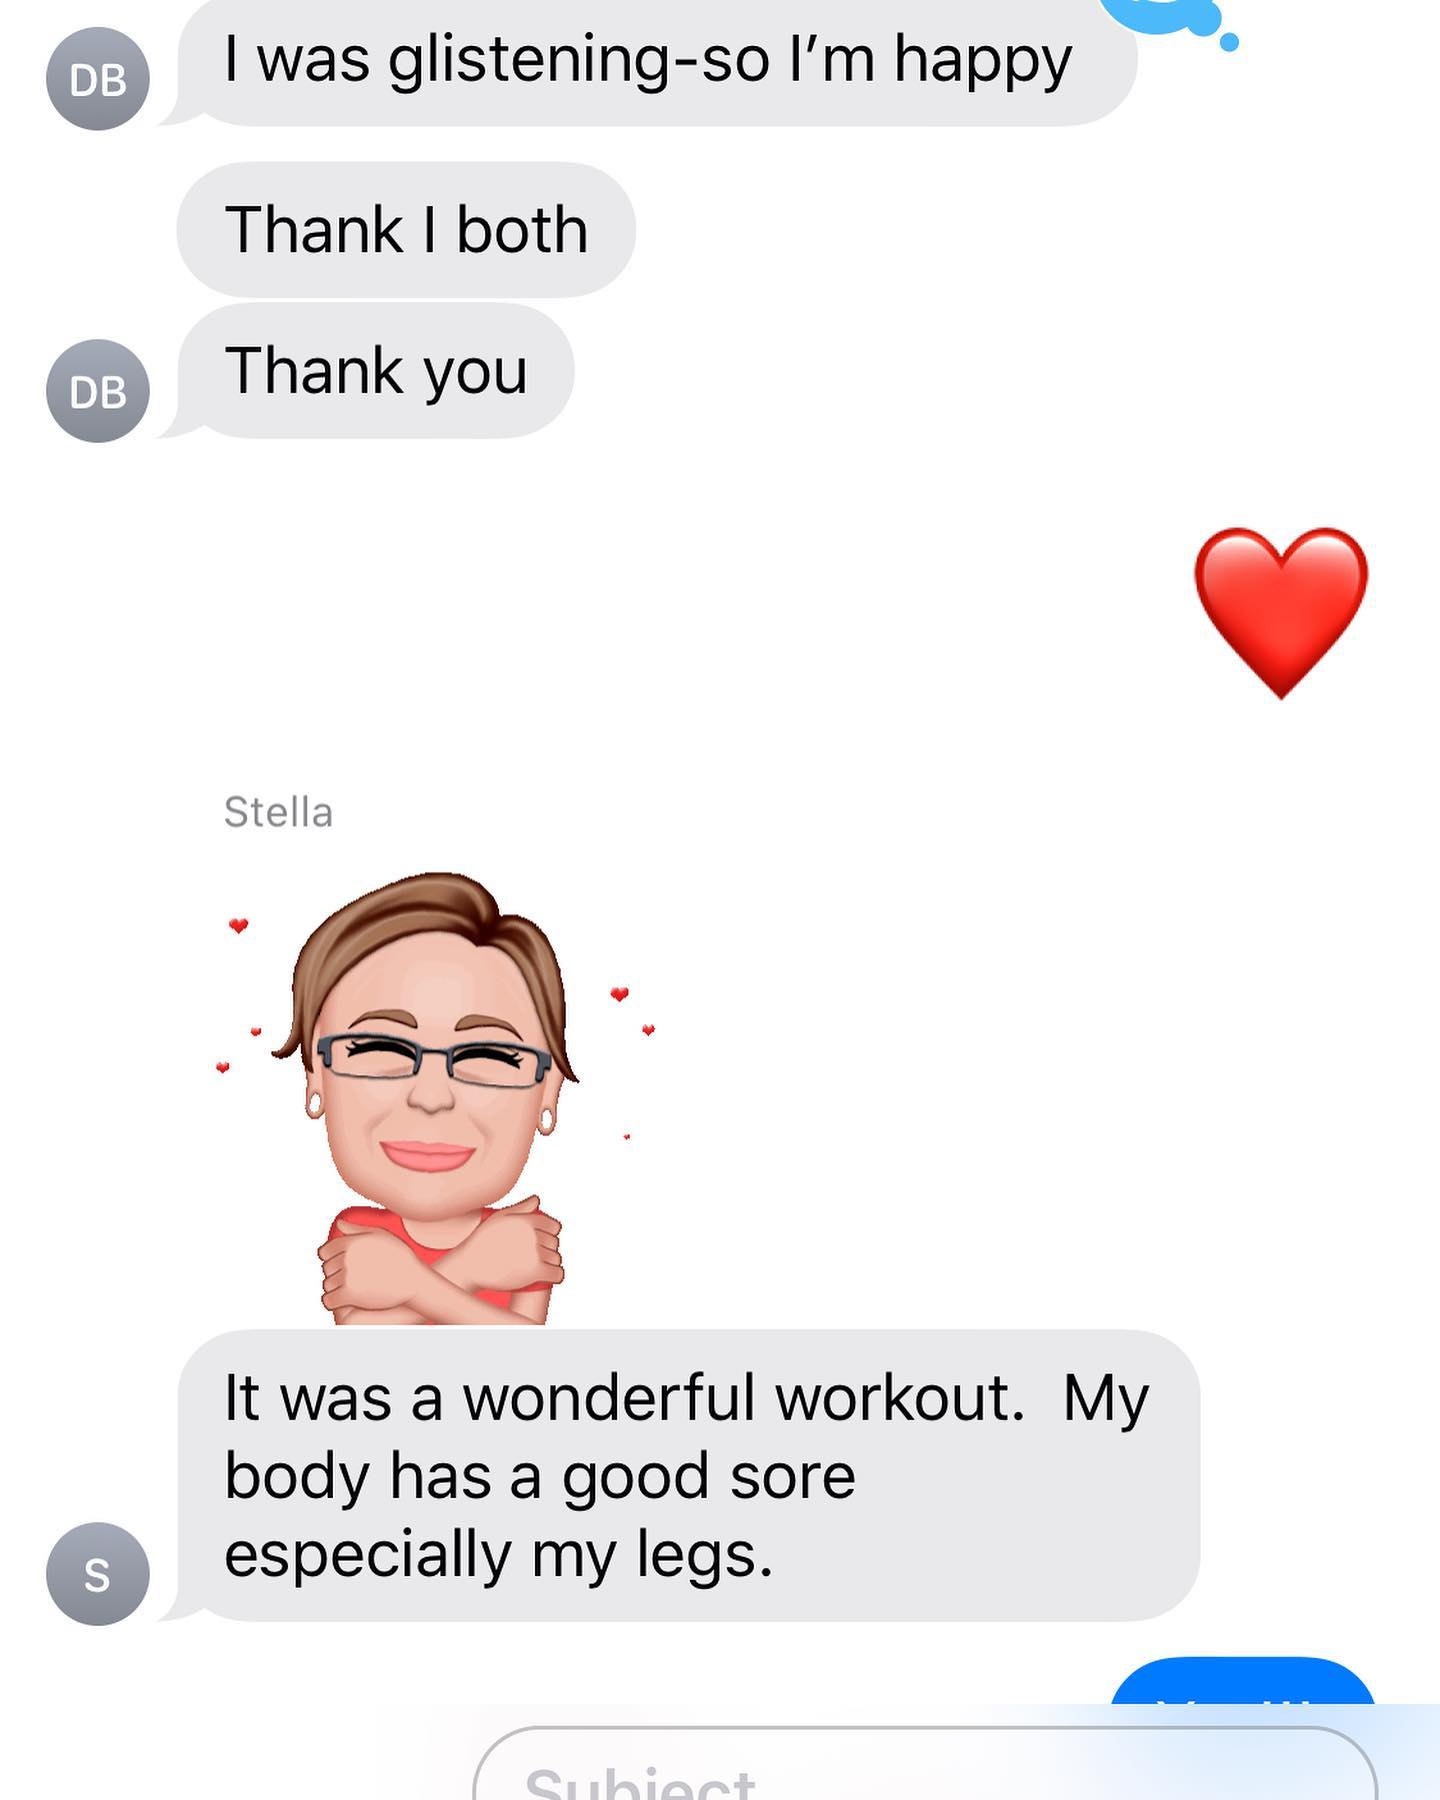Tap the S contact avatar
1440x1800 pixels.
(x=98, y=1574)
